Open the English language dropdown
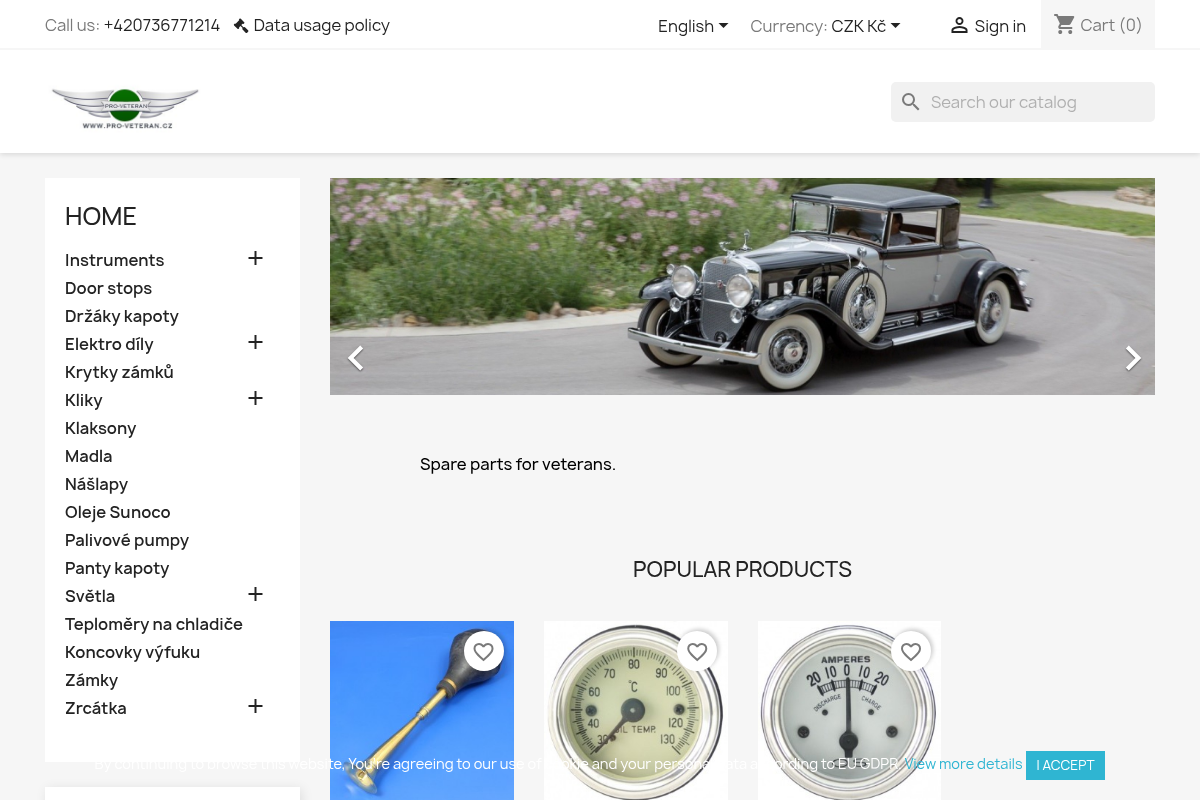This screenshot has height=800, width=1200. tap(693, 26)
